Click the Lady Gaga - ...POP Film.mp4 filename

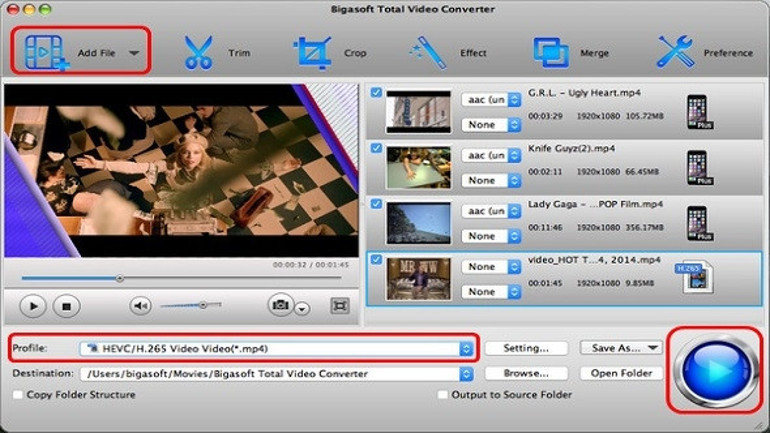click(595, 204)
